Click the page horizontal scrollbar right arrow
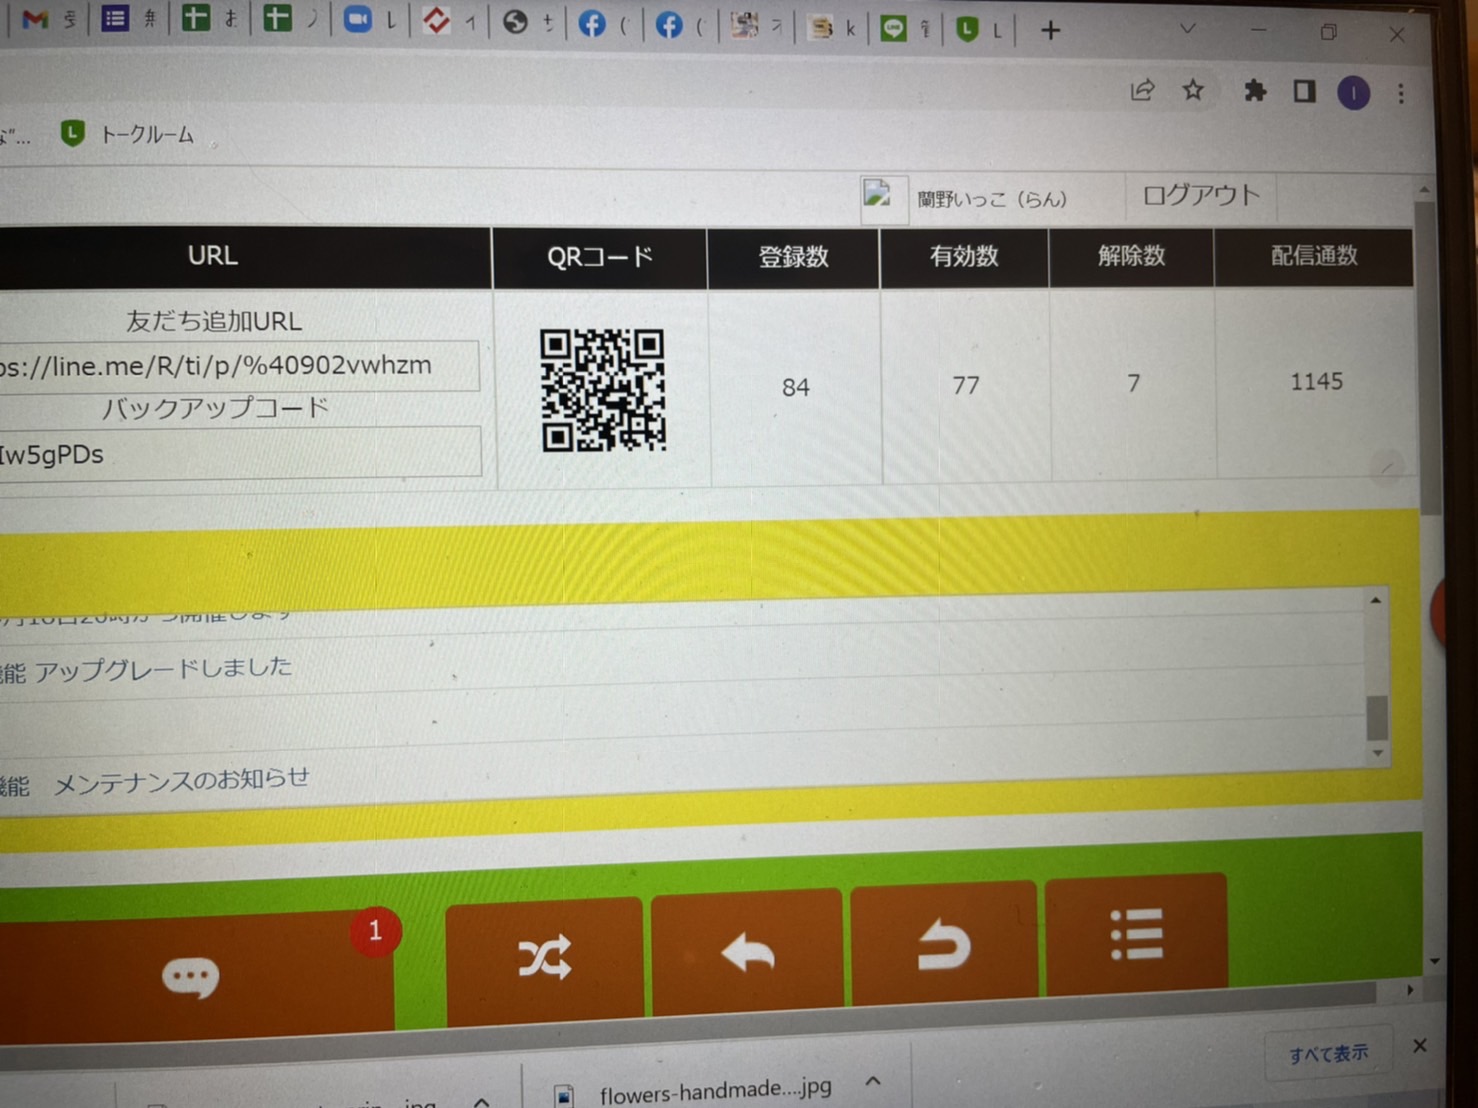This screenshot has width=1478, height=1108. click(1410, 990)
